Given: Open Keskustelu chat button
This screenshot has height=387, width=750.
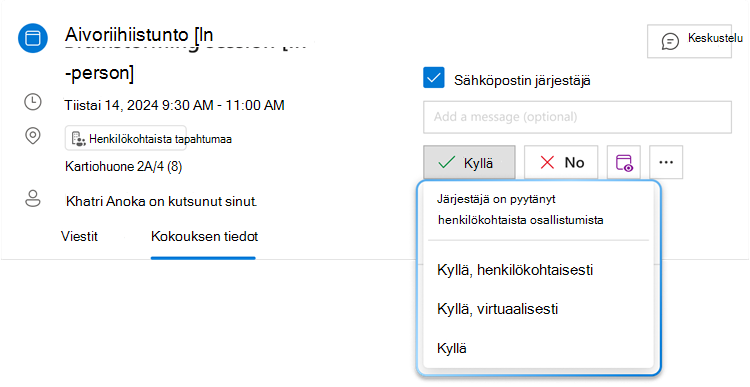Looking at the screenshot, I should click(x=689, y=41).
